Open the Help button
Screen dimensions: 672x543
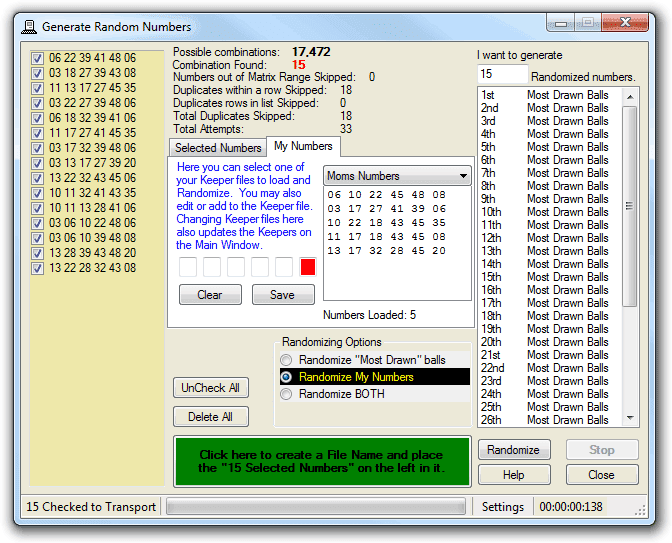pyautogui.click(x=514, y=475)
